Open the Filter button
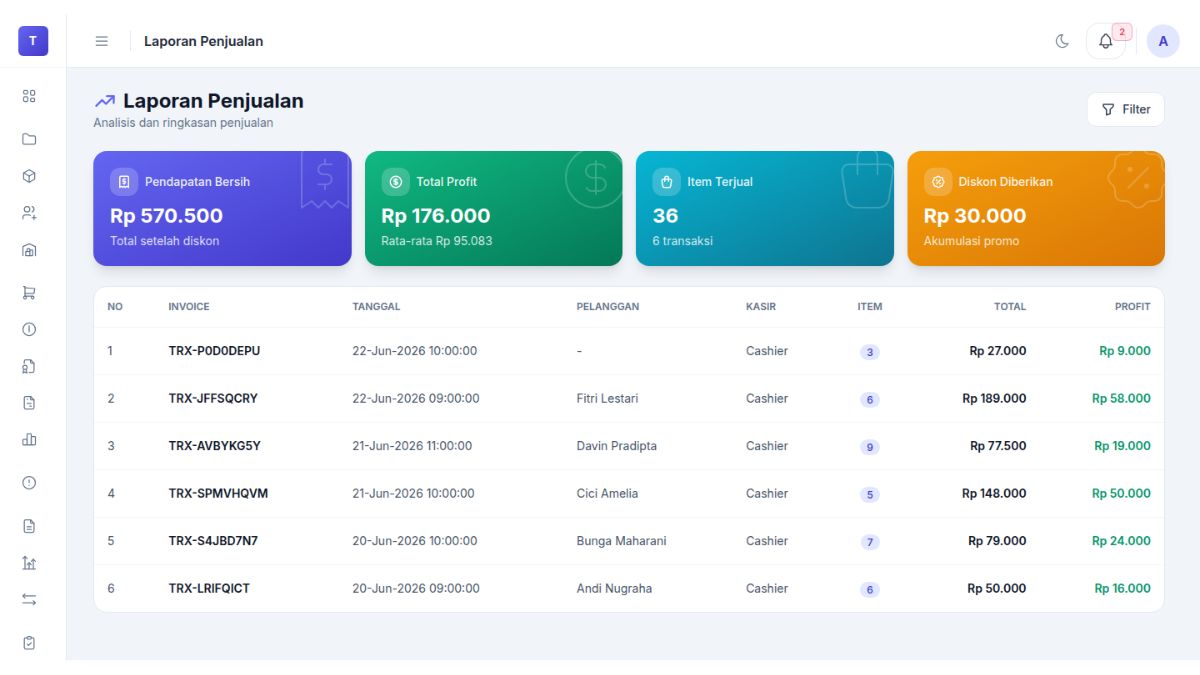The image size is (1200, 675). pos(1126,109)
